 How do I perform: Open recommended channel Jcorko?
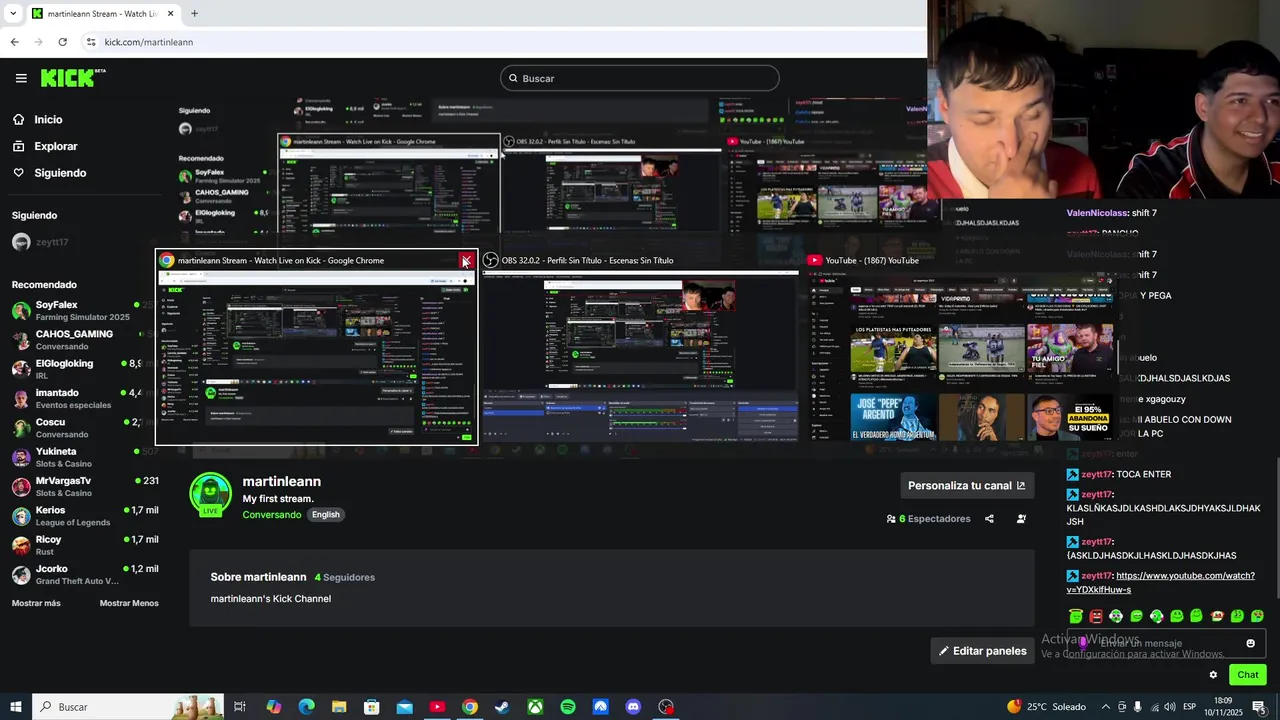click(x=84, y=574)
